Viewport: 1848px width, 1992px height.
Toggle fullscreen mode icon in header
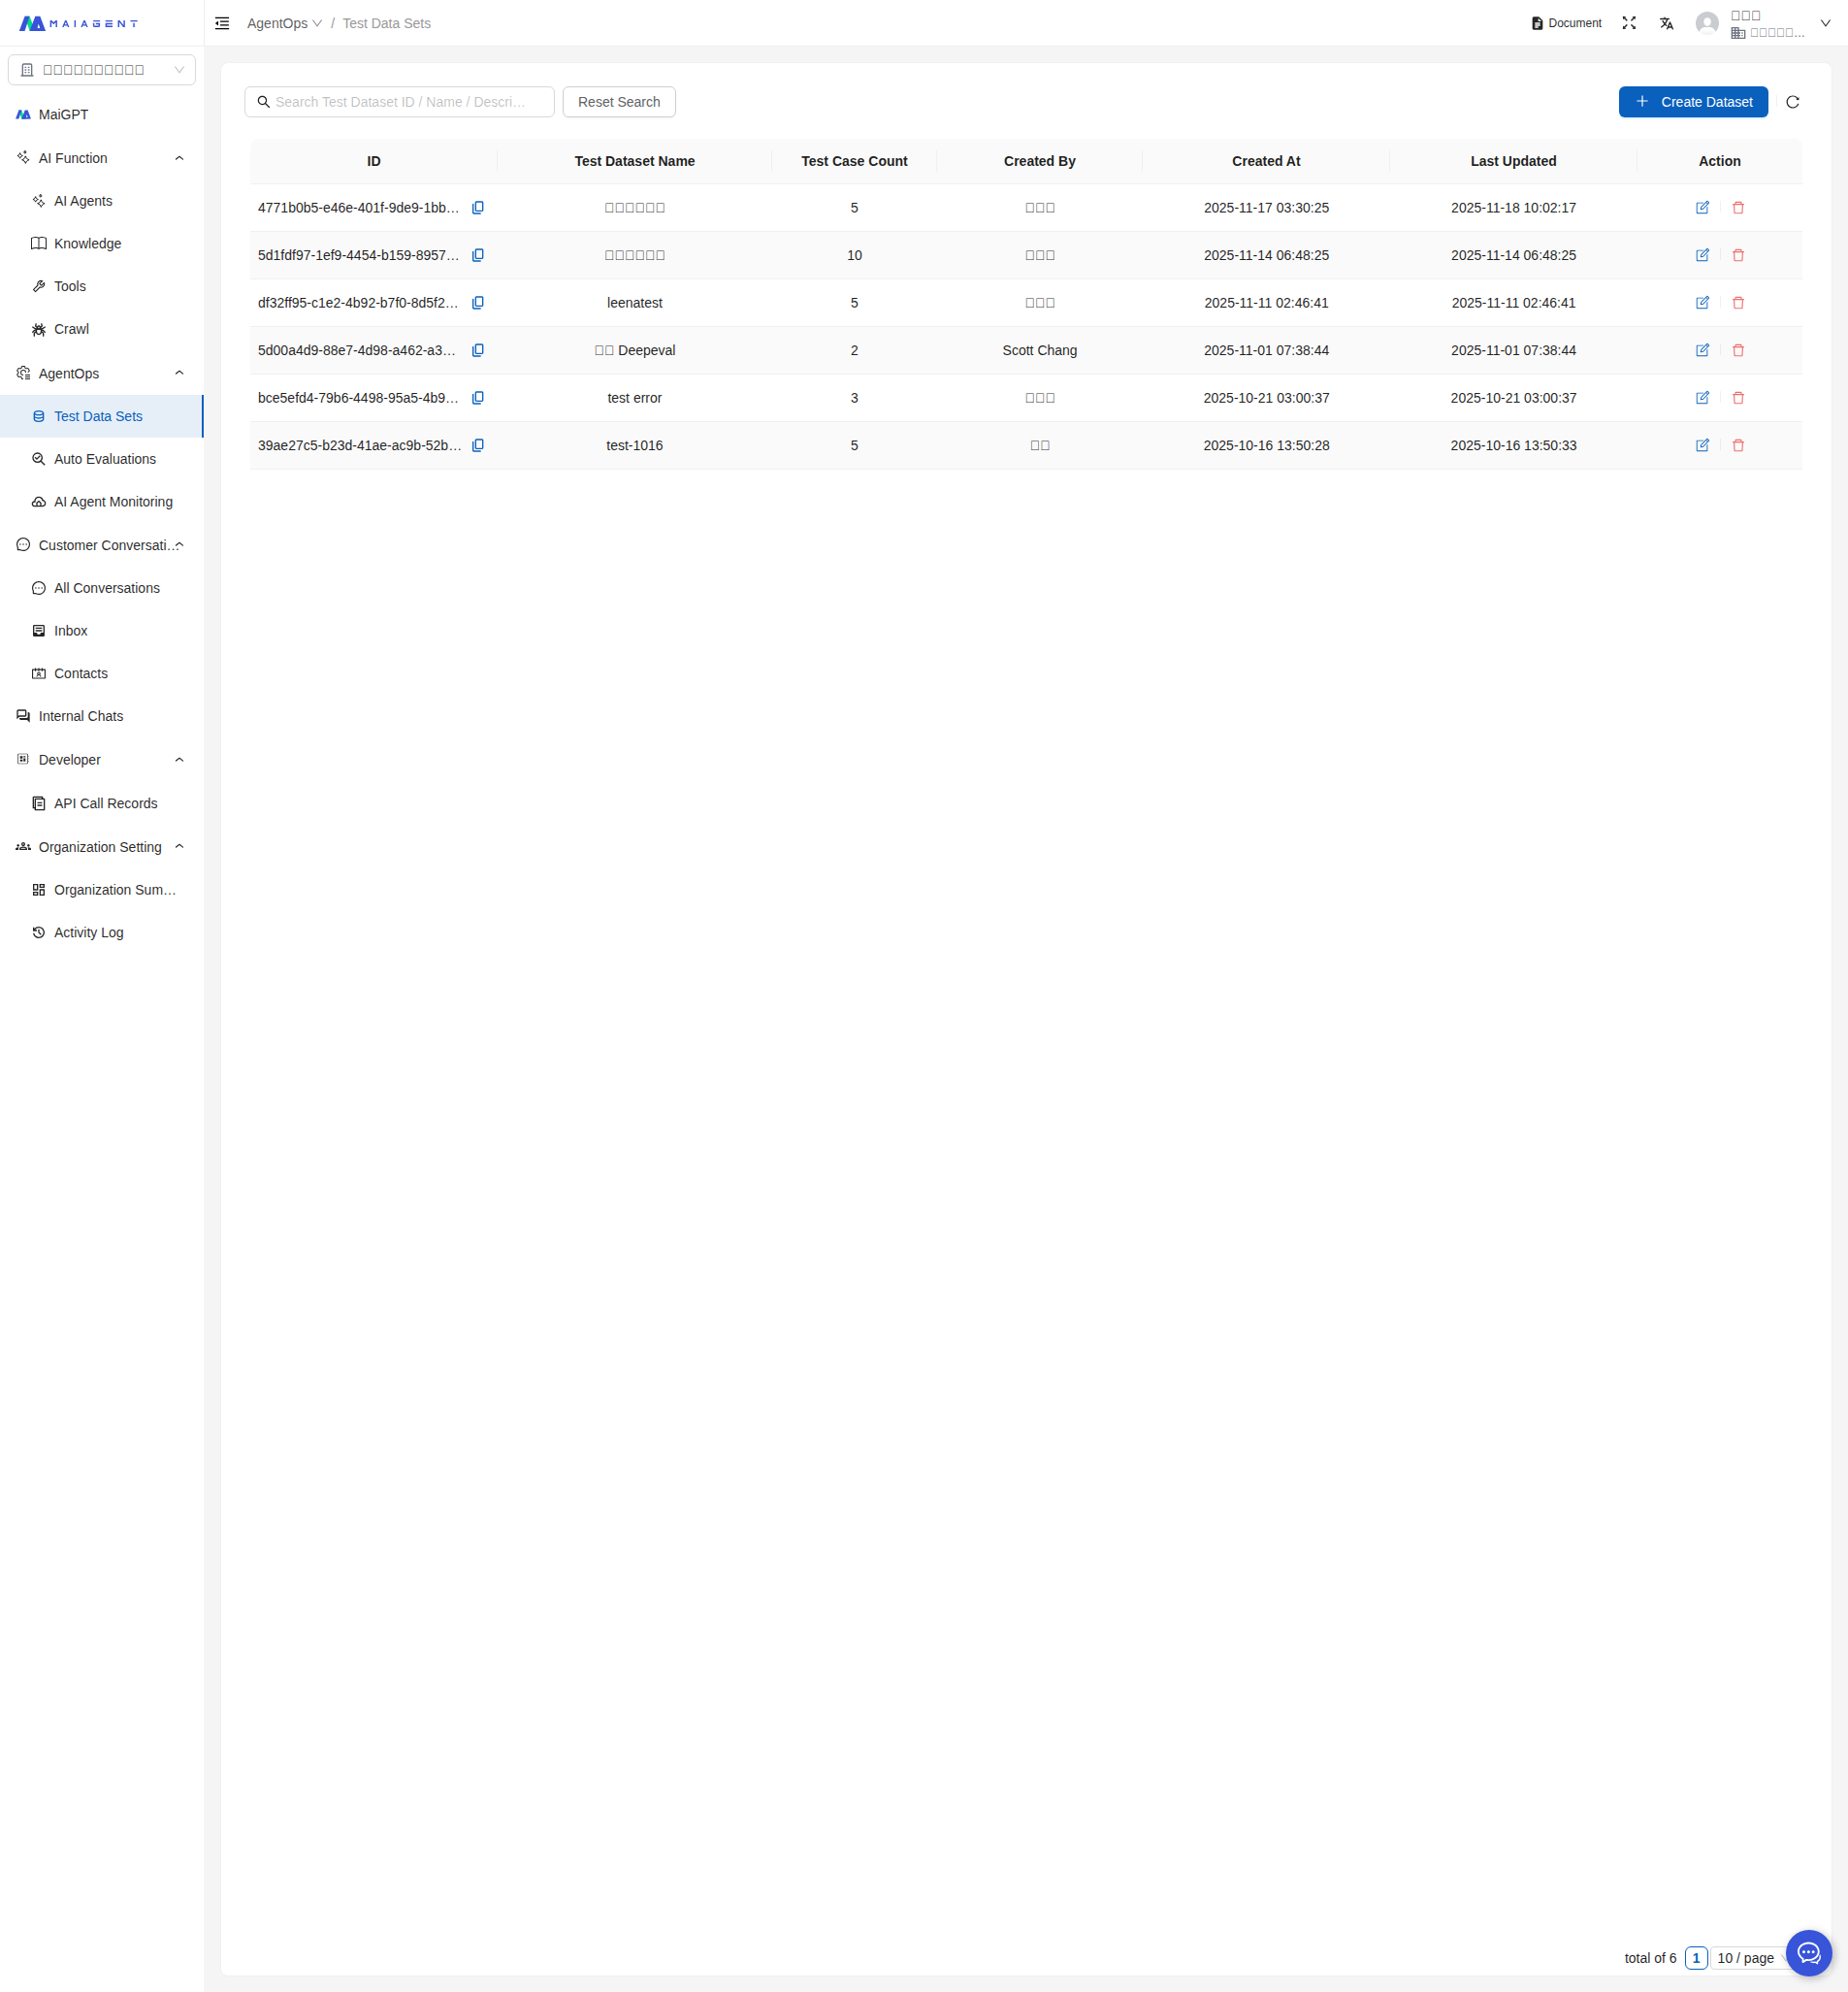(x=1629, y=23)
